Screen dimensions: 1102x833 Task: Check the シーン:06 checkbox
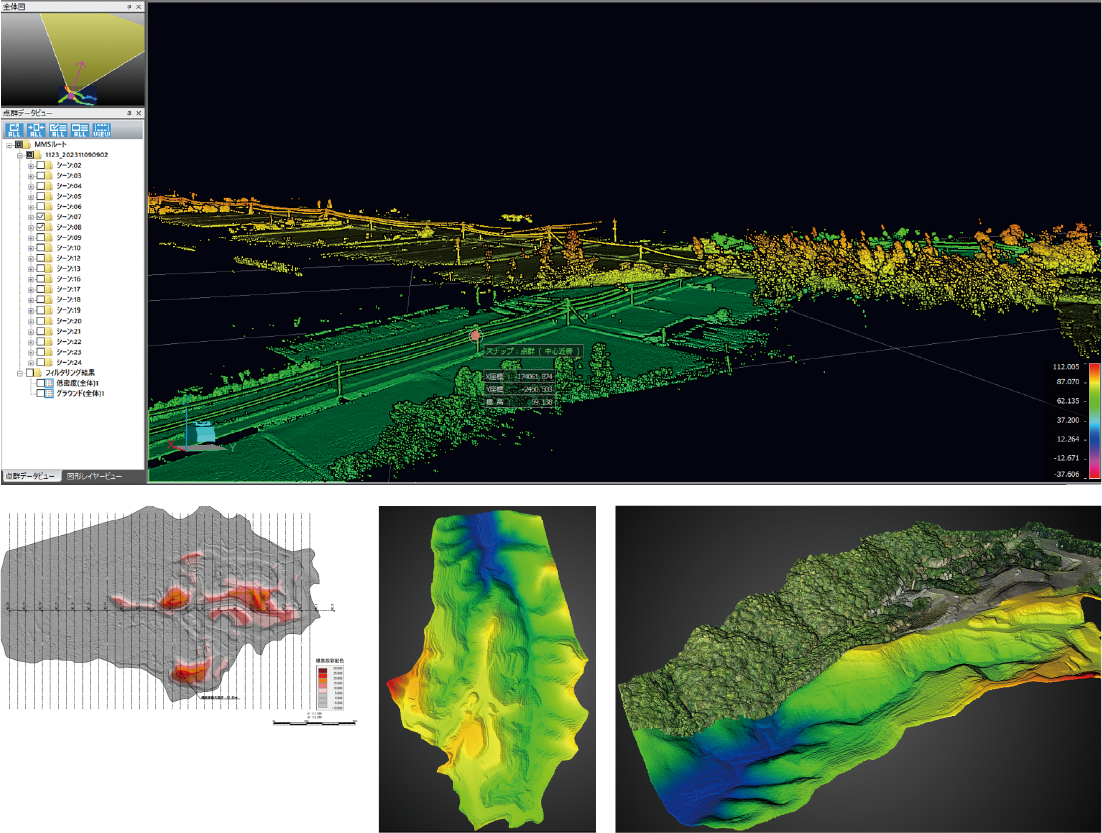click(x=41, y=207)
